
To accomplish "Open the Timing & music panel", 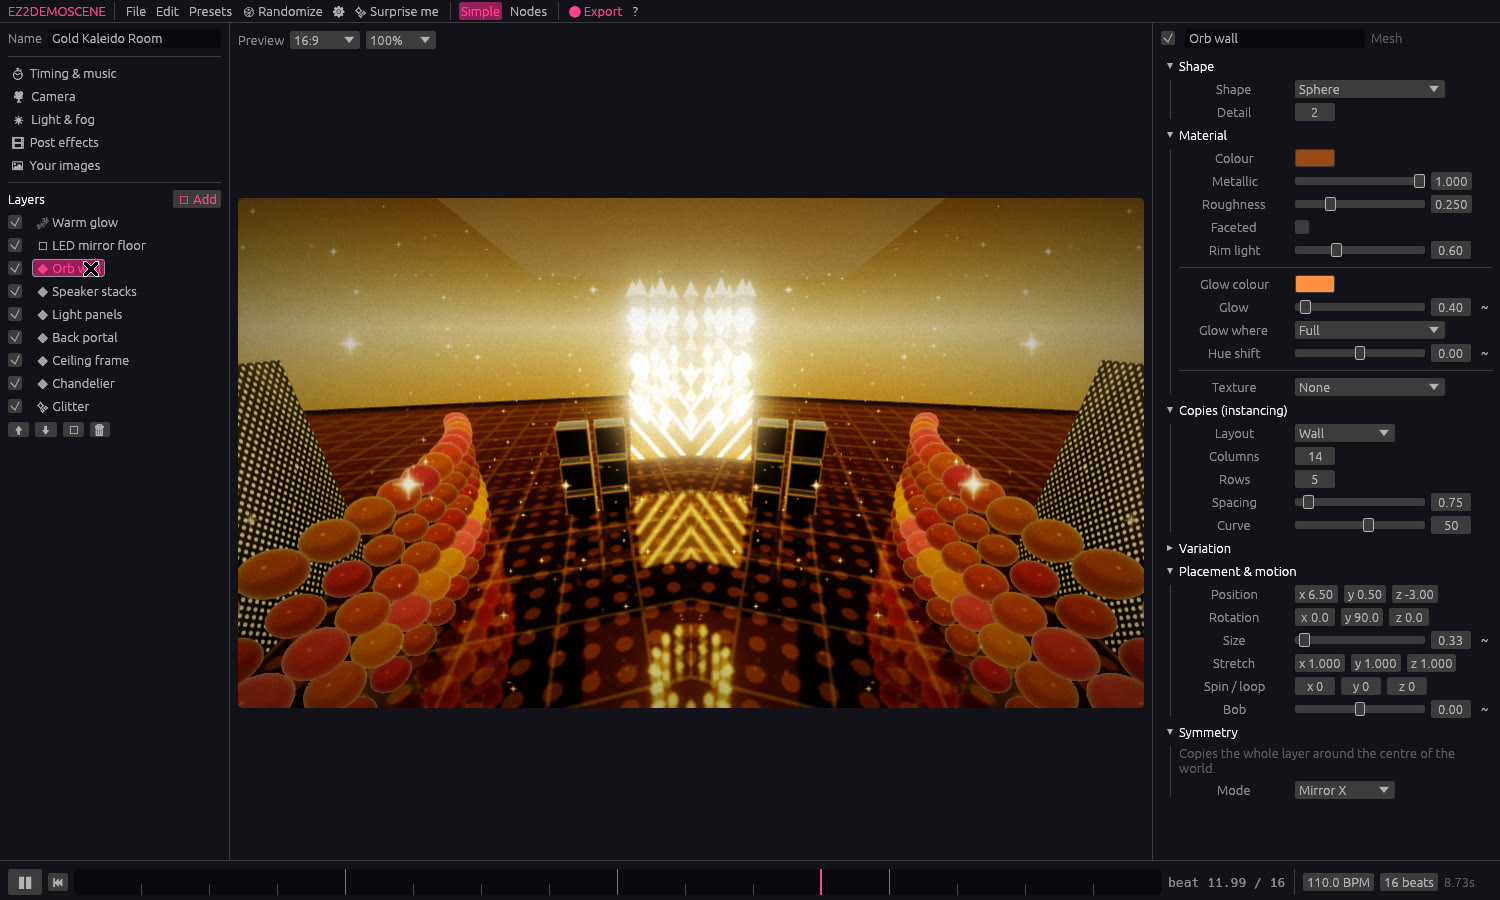I will coord(64,74).
